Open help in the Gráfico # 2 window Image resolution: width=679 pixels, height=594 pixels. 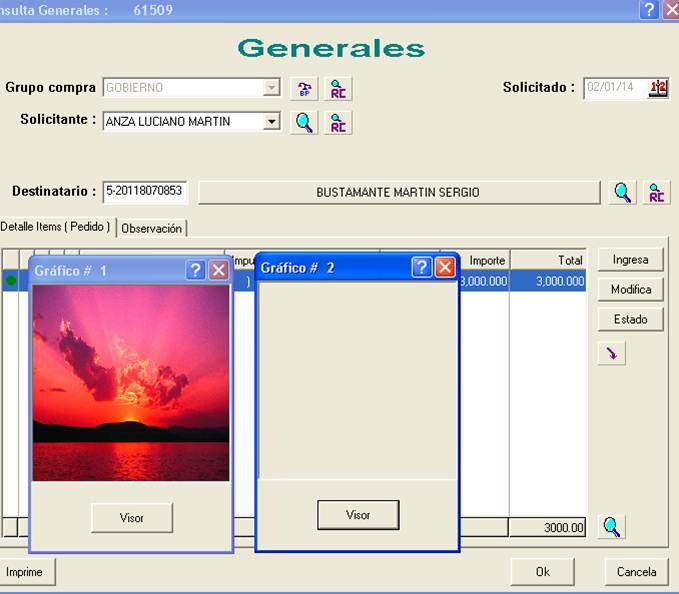point(421,267)
